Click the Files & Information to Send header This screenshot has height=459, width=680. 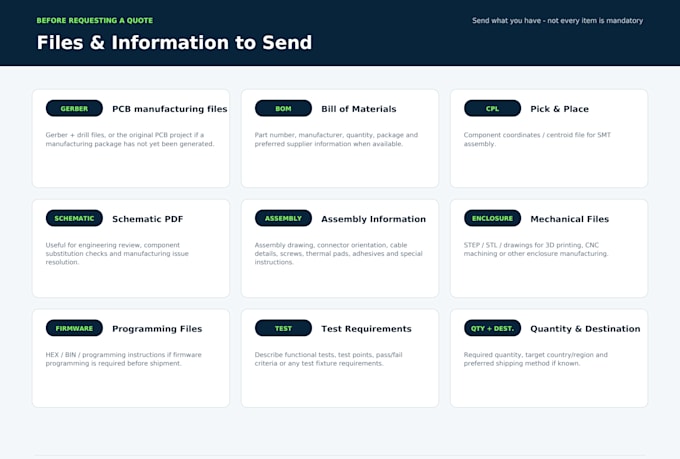point(174,43)
